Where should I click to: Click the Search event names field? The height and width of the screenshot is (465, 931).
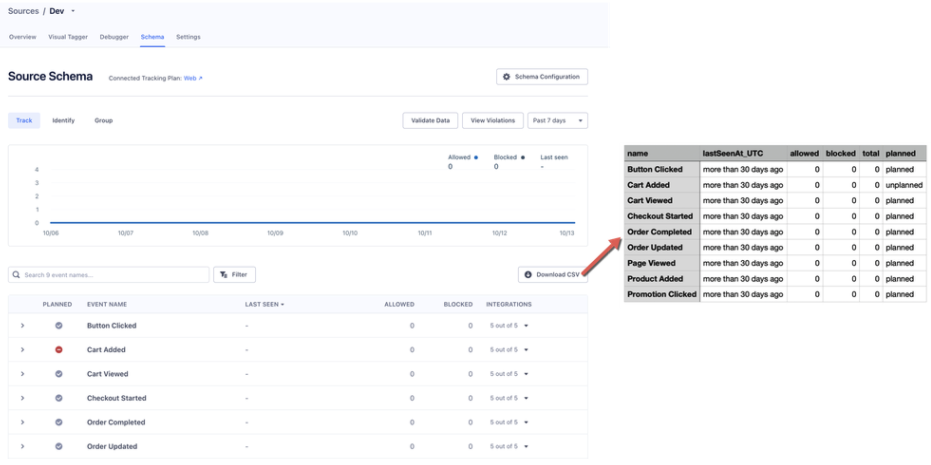pos(107,274)
